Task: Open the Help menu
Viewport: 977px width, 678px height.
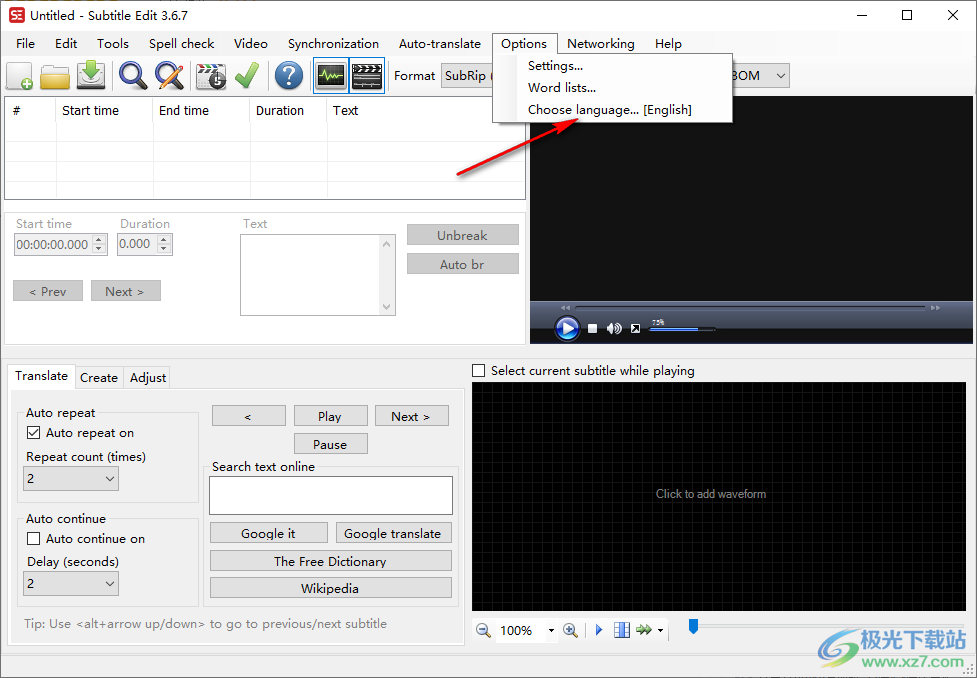Action: click(668, 44)
